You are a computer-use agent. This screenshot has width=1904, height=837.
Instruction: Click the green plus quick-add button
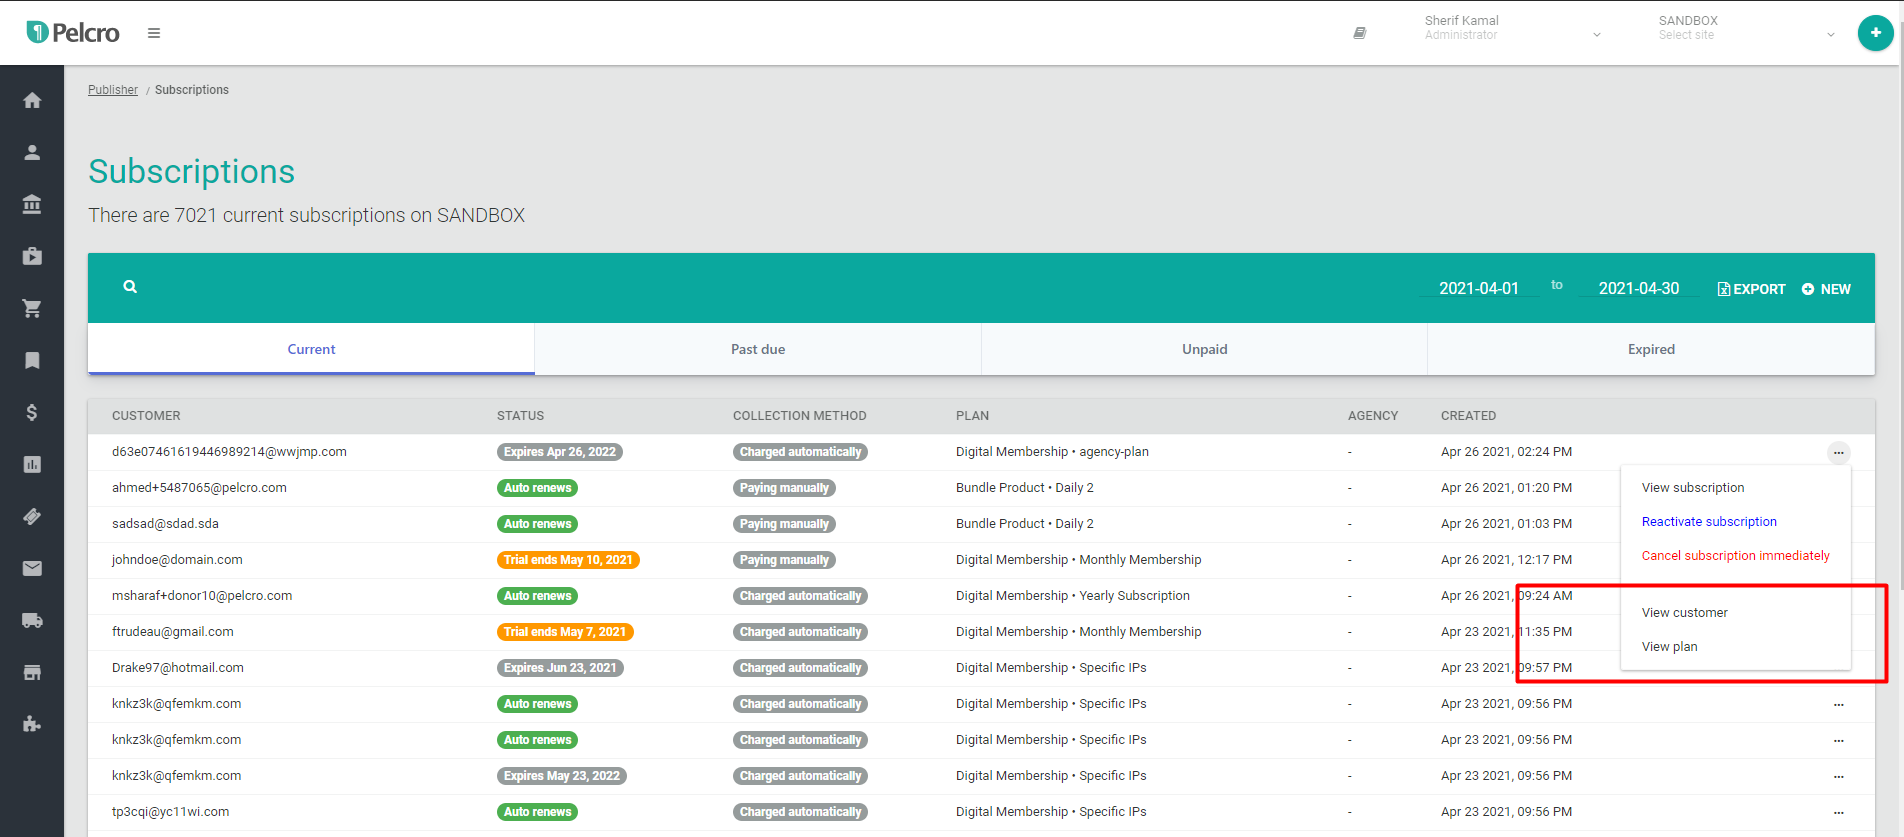click(1875, 33)
